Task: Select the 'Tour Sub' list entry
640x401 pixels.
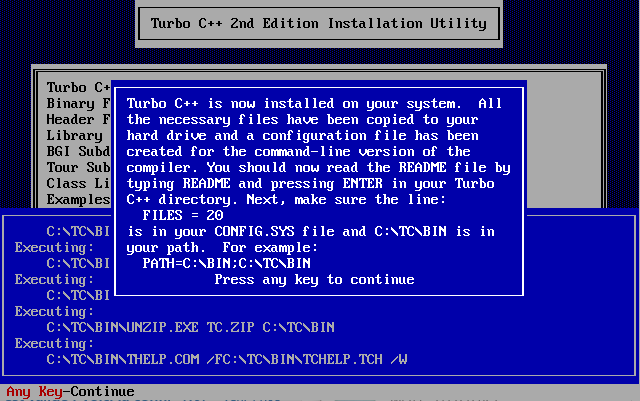Action: point(78,167)
